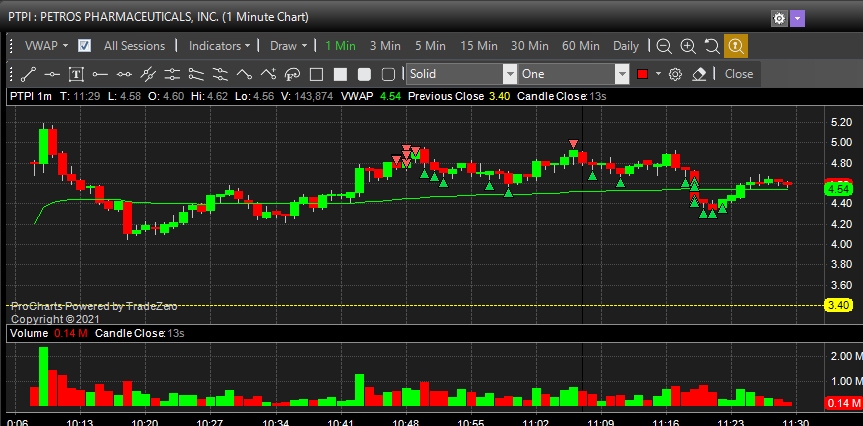Select the trend line drawing tool
Viewport: 863px width, 426px height.
click(29, 74)
